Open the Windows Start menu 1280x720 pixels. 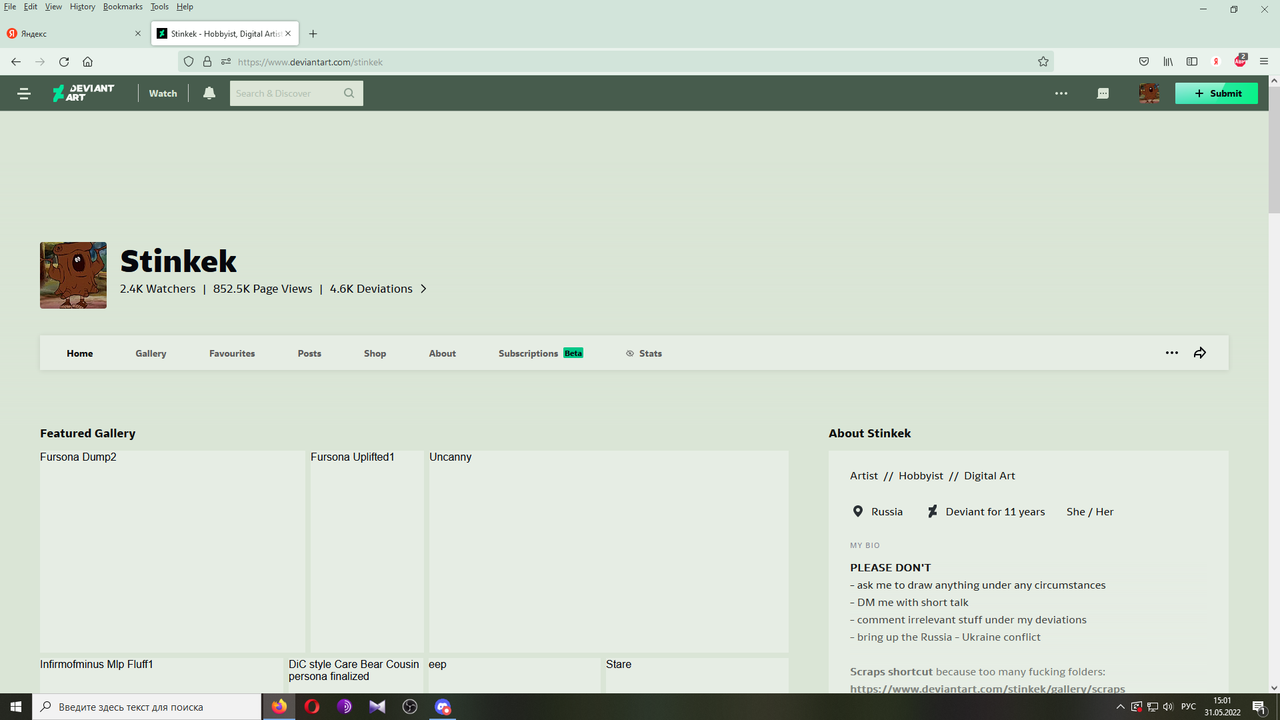(x=16, y=707)
